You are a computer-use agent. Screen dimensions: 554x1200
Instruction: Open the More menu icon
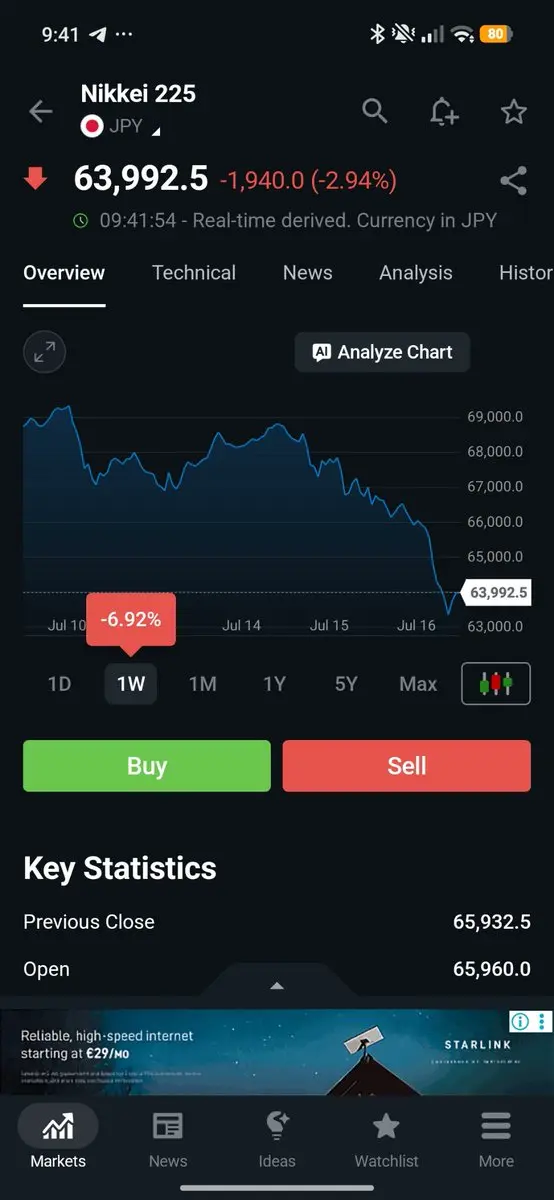pos(496,1139)
